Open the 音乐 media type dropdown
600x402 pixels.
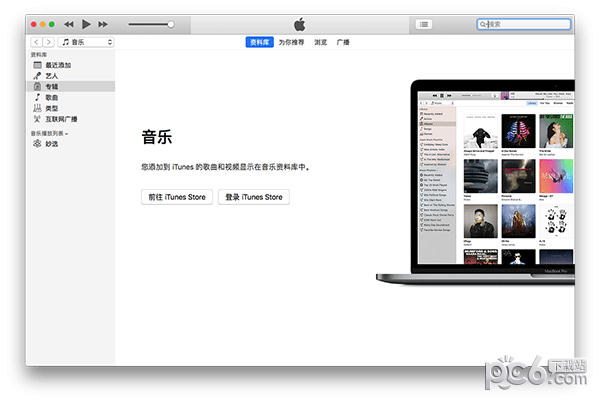[86, 42]
